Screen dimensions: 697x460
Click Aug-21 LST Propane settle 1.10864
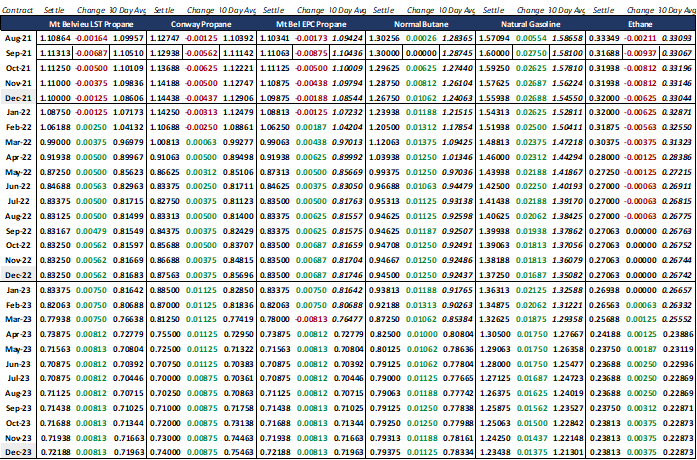[x=55, y=39]
